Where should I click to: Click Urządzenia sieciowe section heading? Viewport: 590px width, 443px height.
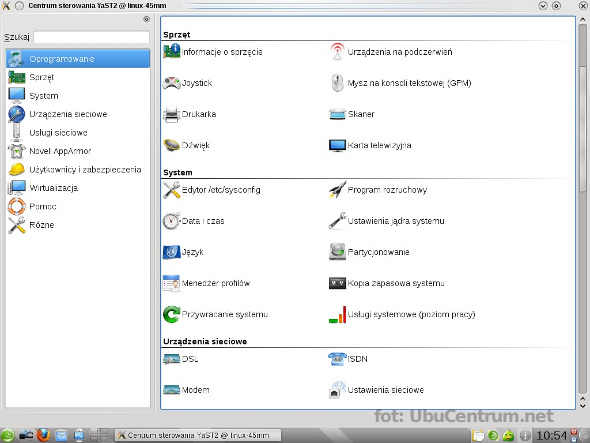(x=205, y=341)
